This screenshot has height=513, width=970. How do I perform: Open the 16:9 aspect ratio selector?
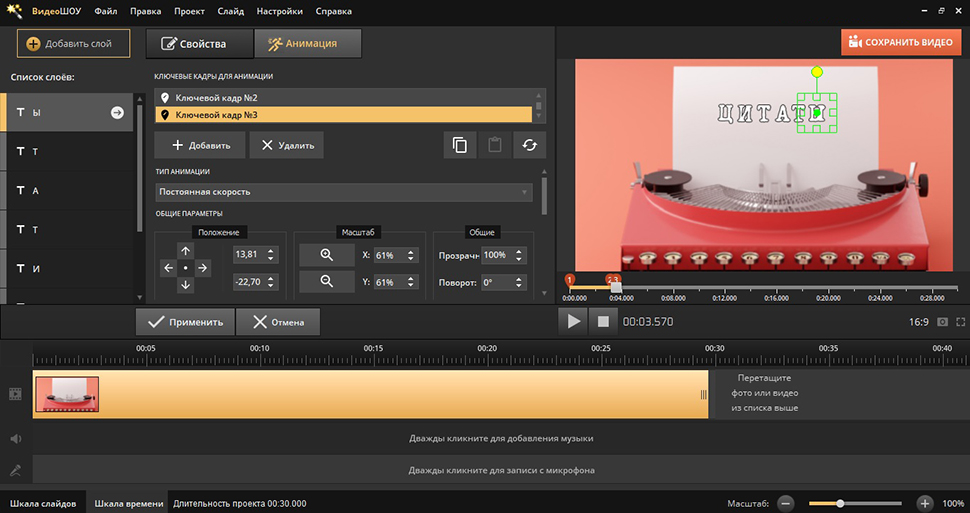pos(918,322)
